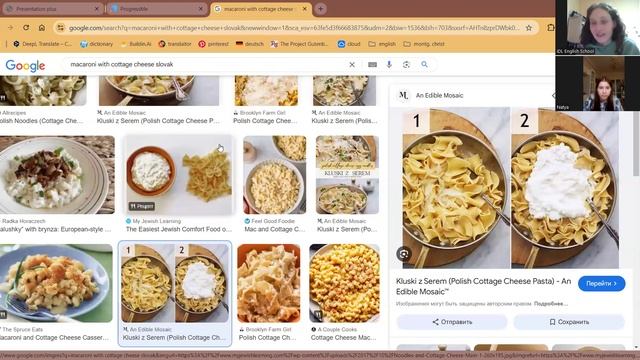Click the large preview image of pasta pans
This screenshot has height=360, width=640.
[510, 188]
